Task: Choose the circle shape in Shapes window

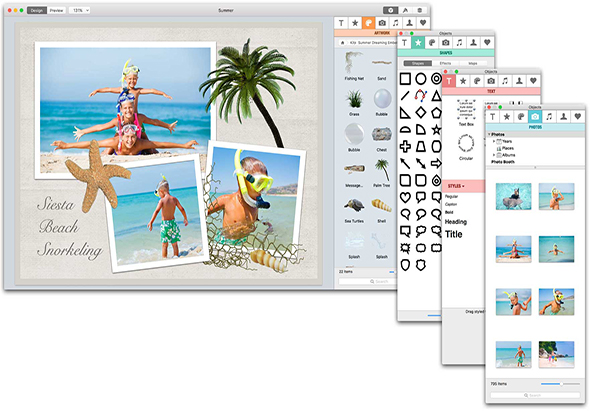Action: (x=421, y=79)
